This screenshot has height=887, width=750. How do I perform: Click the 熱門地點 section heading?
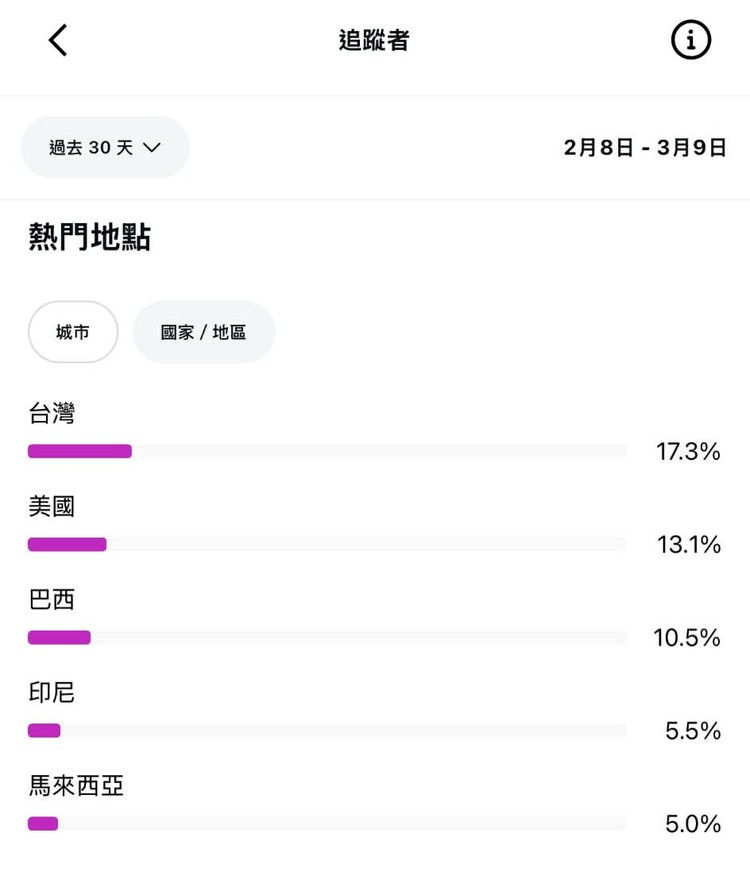[x=89, y=239]
